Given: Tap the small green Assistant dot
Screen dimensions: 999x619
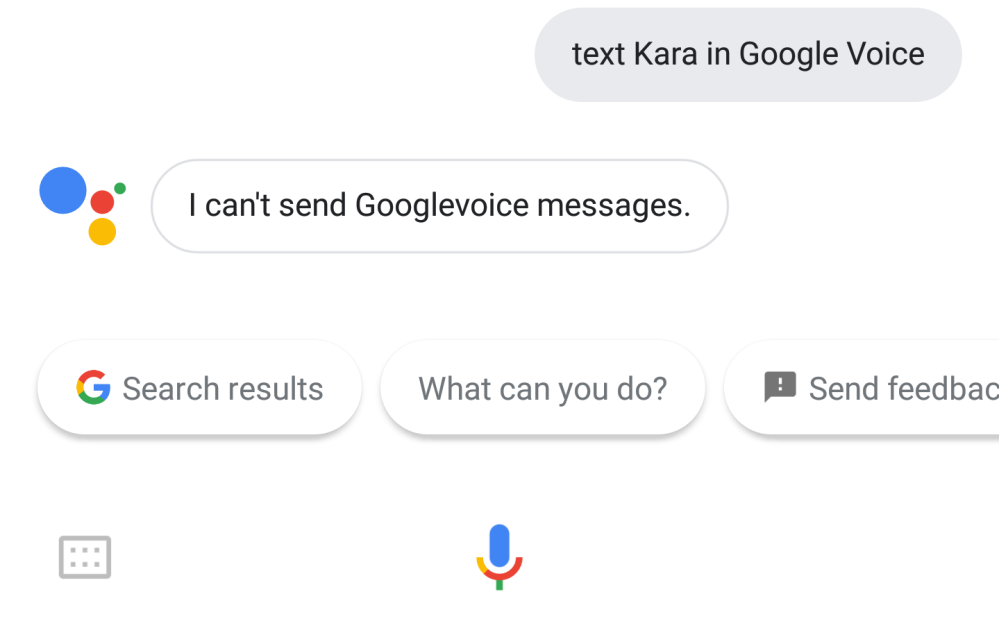Looking at the screenshot, I should pos(120,187).
